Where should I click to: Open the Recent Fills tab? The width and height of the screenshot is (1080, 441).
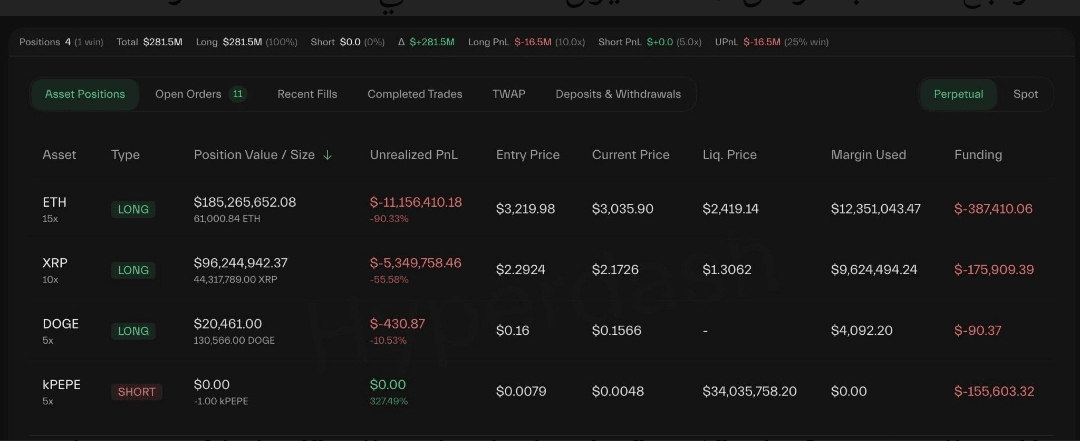pyautogui.click(x=307, y=94)
